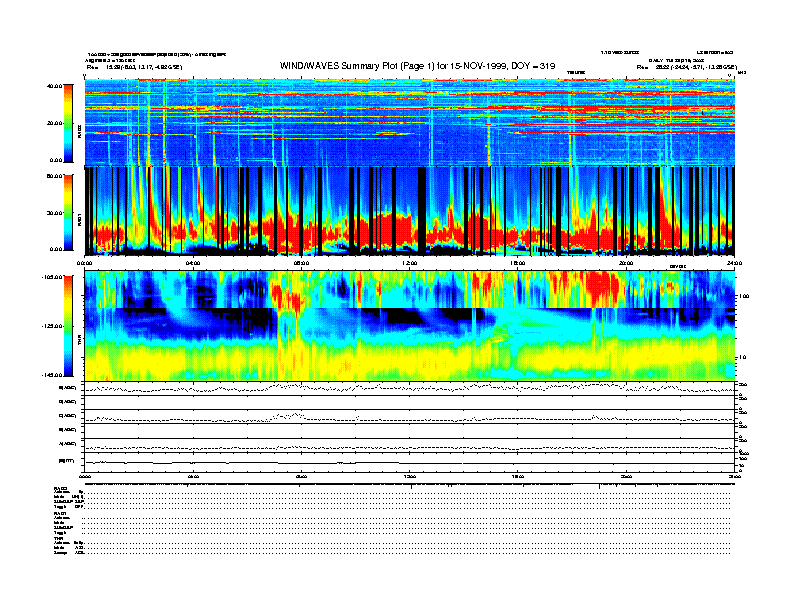Click inside the RAD1 spectrogram panel
The image size is (792, 612).
pos(410,211)
